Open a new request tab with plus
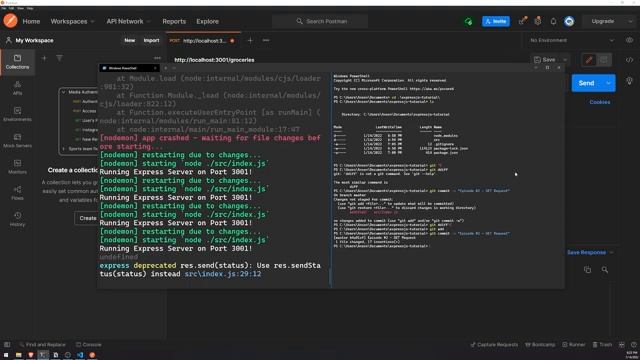Screen dimensions: 640x360 coord(250,40)
